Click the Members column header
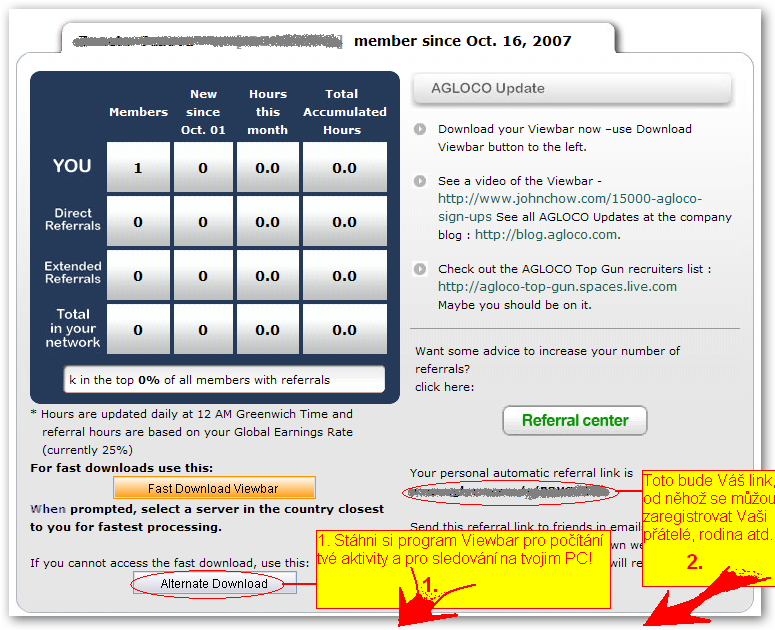 pyautogui.click(x=138, y=112)
